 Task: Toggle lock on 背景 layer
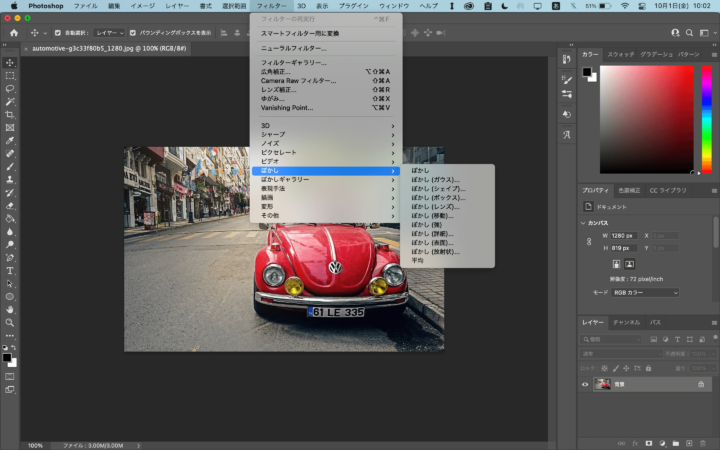[701, 384]
